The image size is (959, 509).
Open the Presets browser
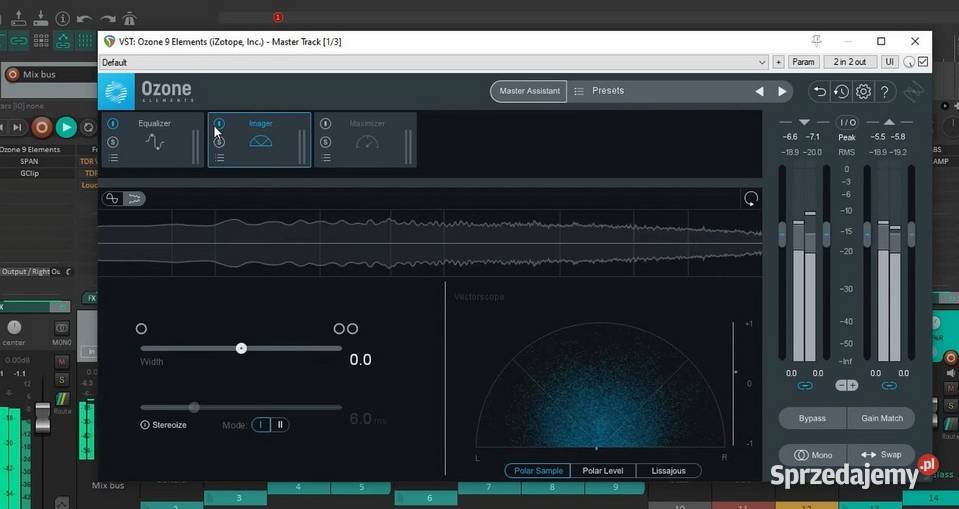[x=608, y=91]
